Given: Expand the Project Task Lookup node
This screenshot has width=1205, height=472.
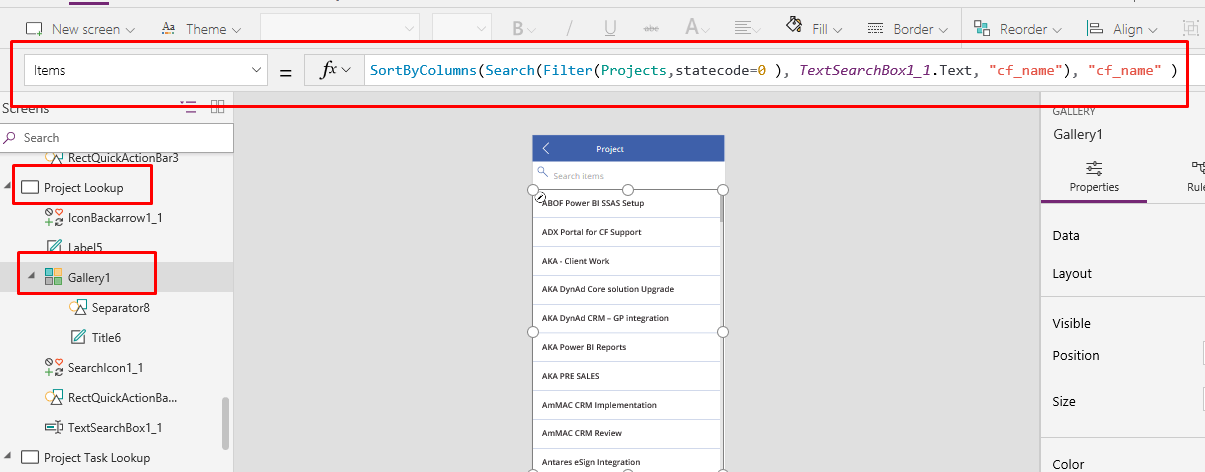Looking at the screenshot, I should 8,457.
